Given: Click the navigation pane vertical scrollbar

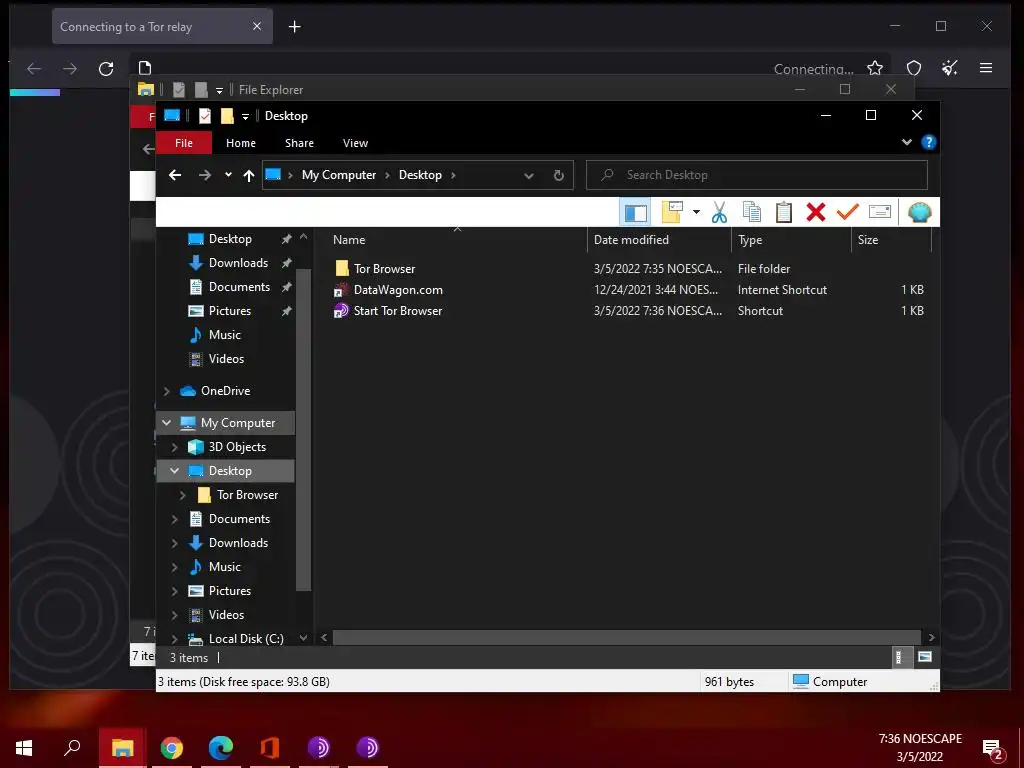Looking at the screenshot, I should pos(303,429).
